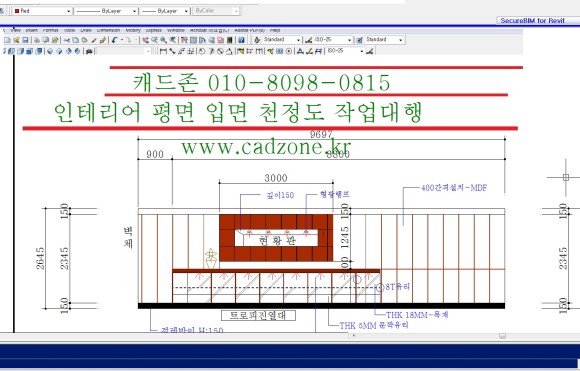
Task: Open the DesignCenter icon
Action: click(193, 40)
